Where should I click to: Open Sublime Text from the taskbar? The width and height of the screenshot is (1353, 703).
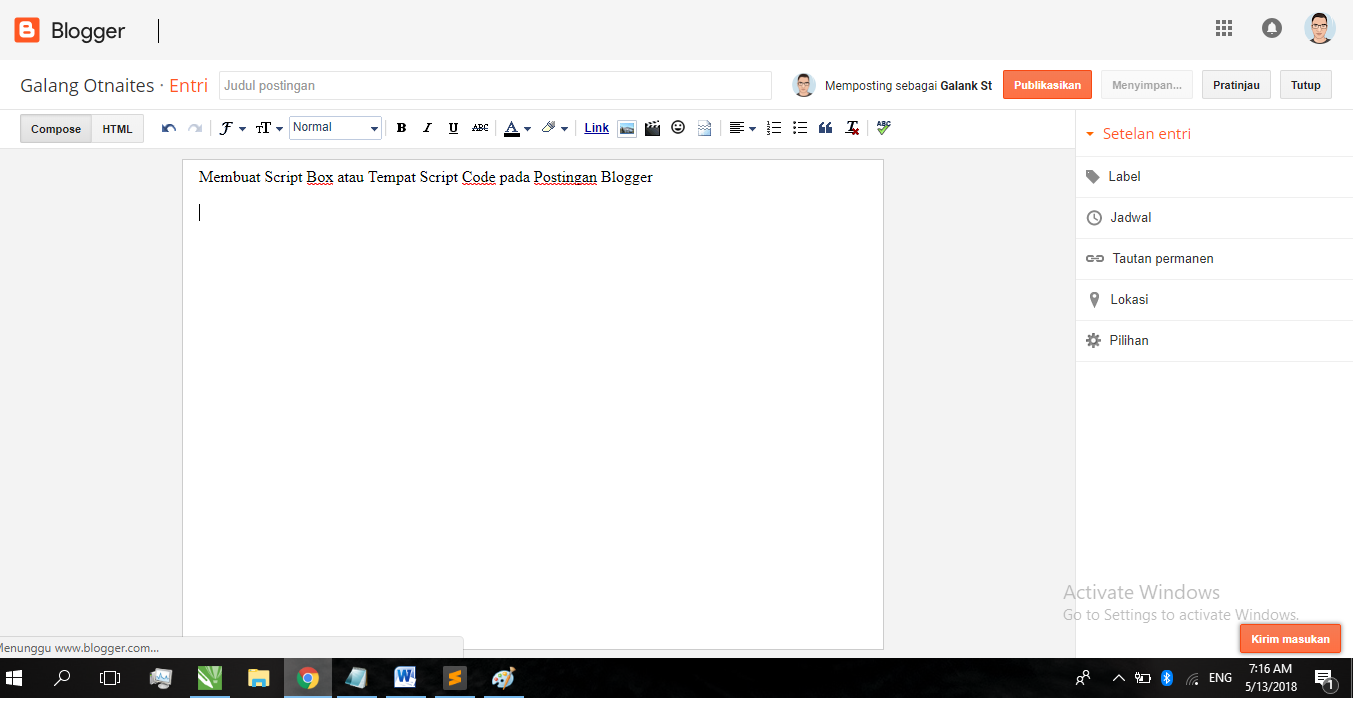pyautogui.click(x=455, y=678)
